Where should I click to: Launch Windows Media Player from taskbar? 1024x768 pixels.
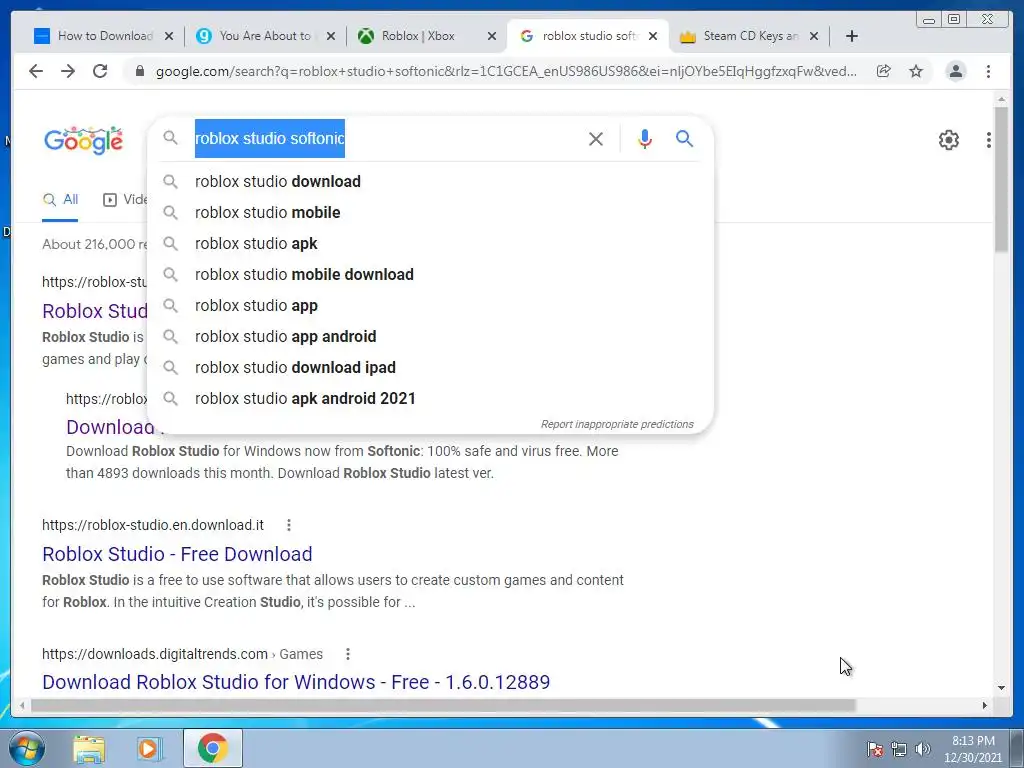tap(150, 748)
